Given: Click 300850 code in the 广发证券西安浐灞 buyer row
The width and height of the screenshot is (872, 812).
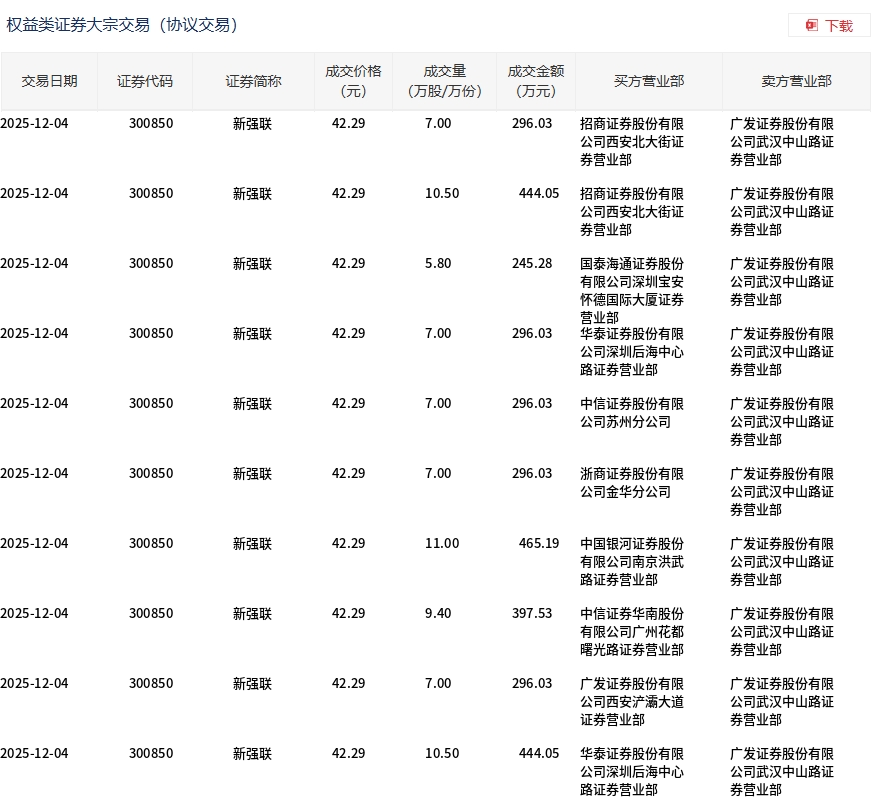Looking at the screenshot, I should (x=151, y=683).
